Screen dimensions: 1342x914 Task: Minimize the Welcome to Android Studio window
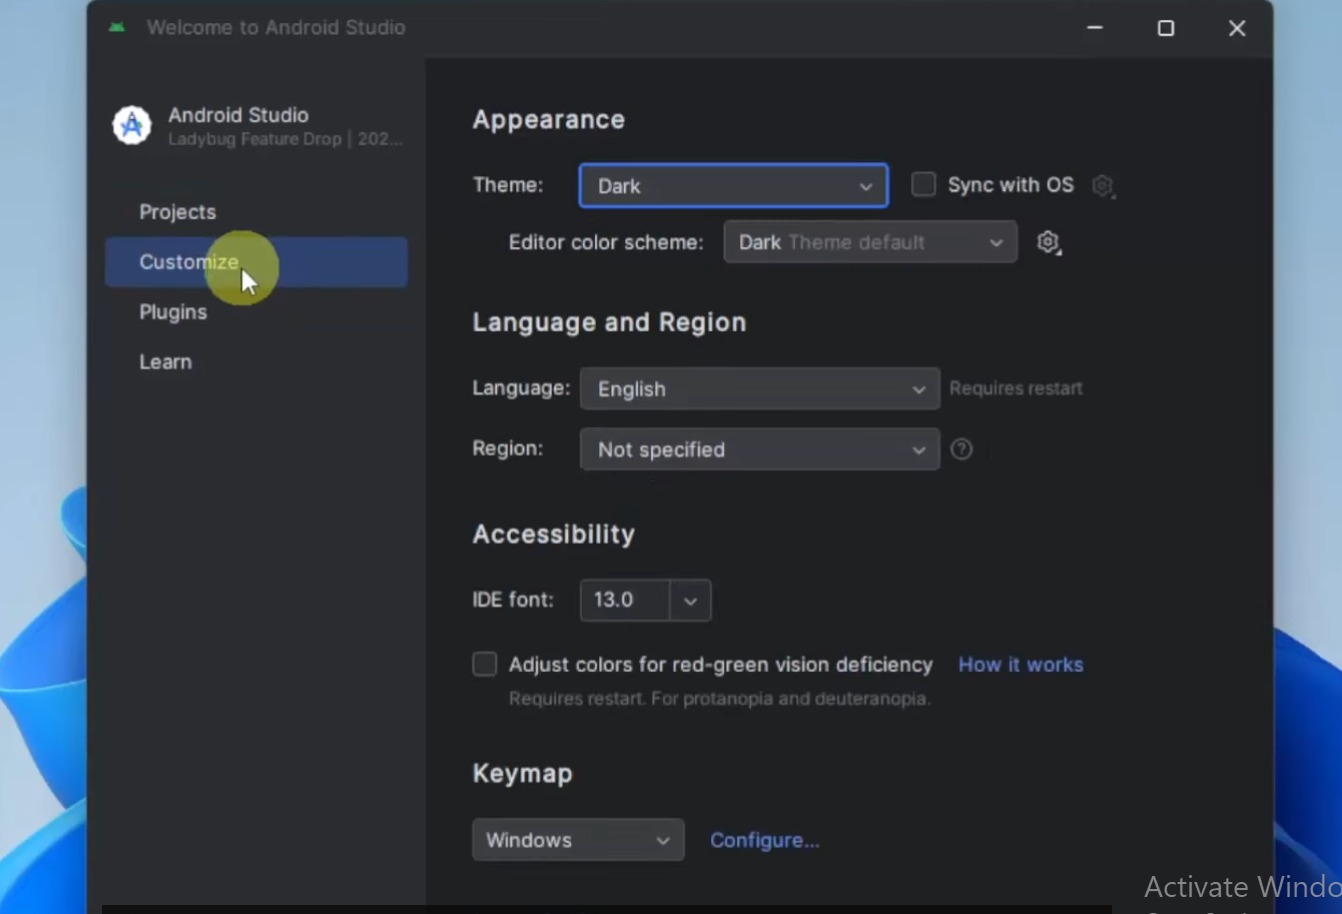pos(1095,28)
